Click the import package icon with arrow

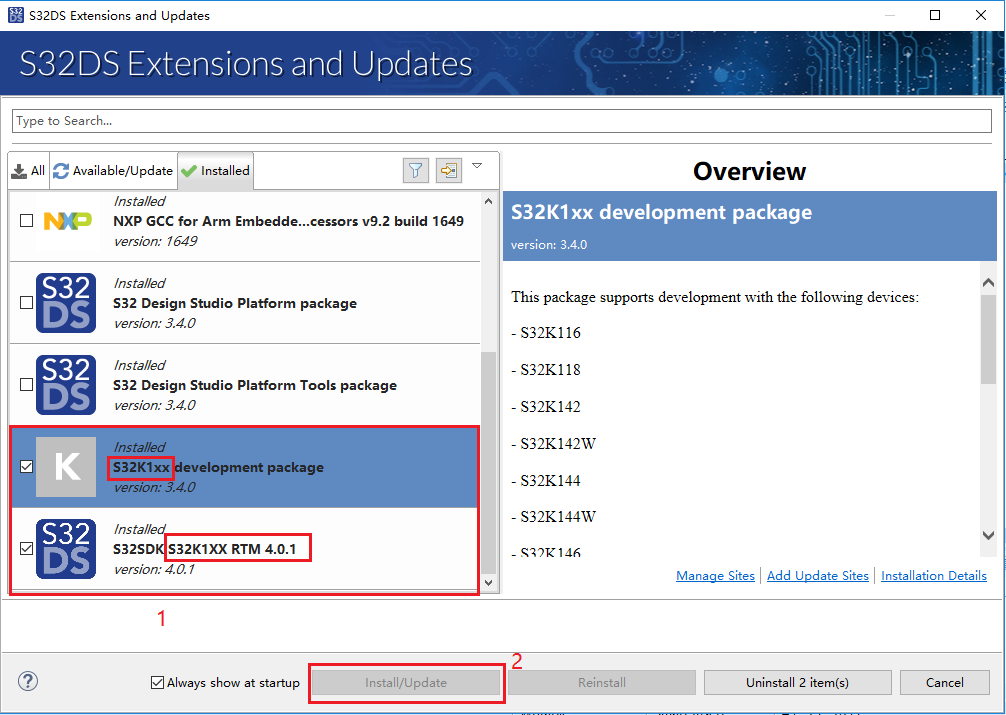tap(448, 171)
